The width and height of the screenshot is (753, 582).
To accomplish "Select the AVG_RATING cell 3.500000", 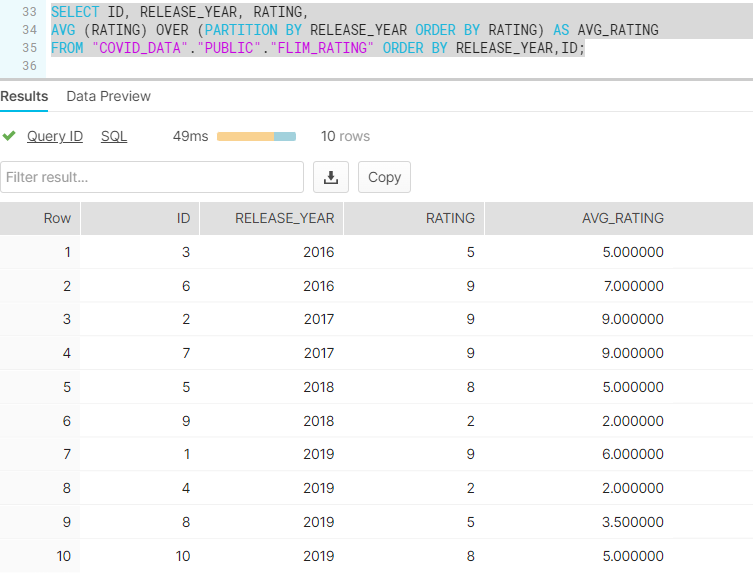I will point(633,522).
